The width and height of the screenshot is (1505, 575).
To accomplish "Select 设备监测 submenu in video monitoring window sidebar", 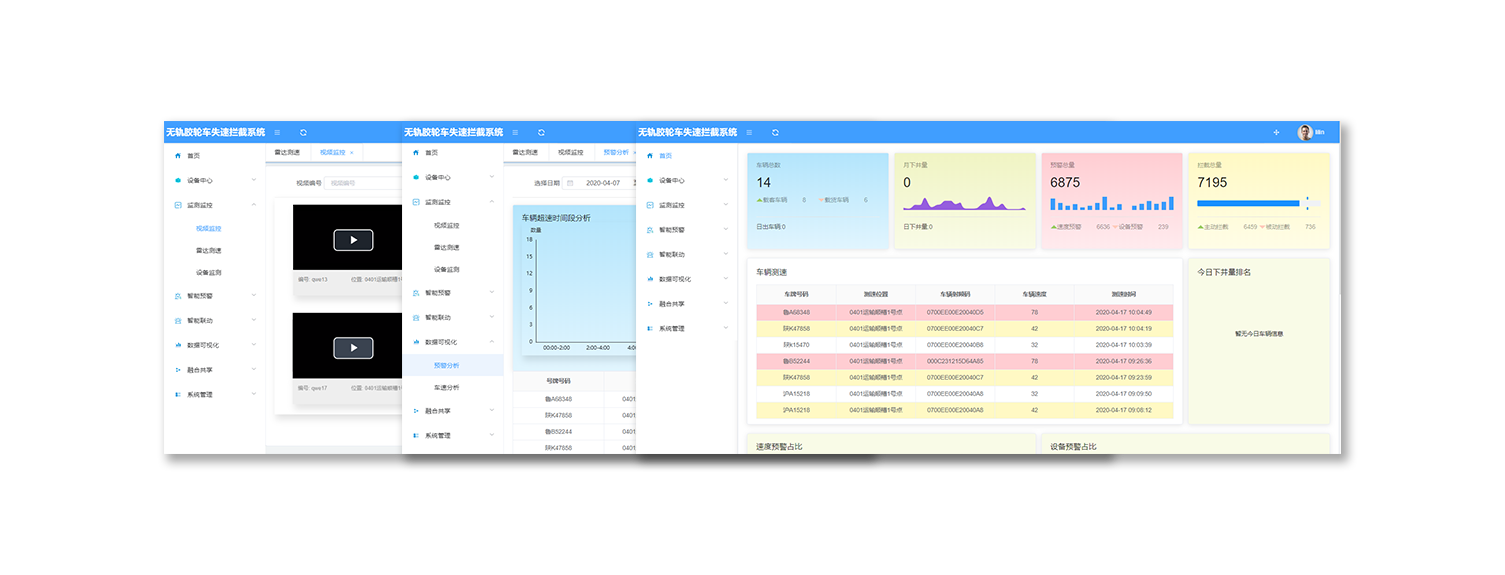I will tap(209, 272).
